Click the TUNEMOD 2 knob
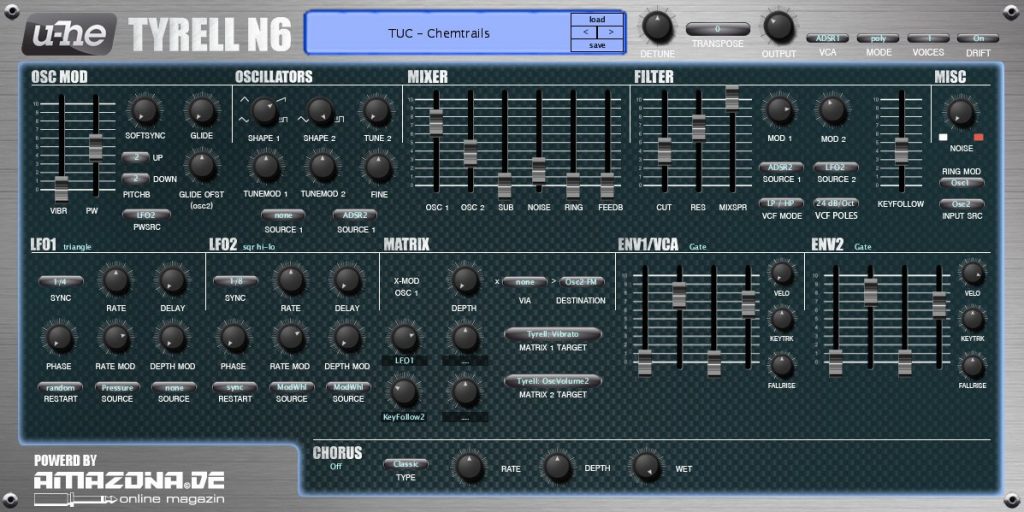Image resolution: width=1024 pixels, height=512 pixels. tap(323, 167)
